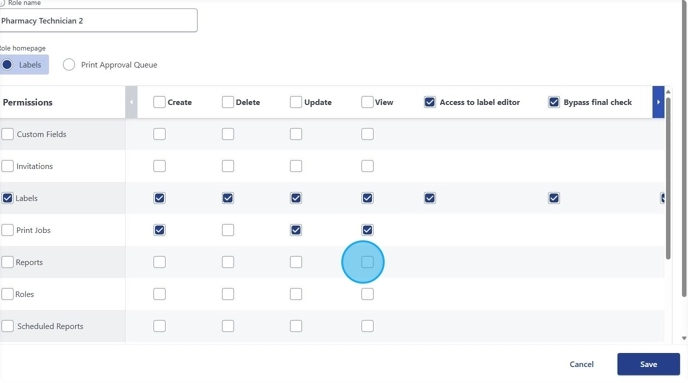The image size is (688, 383).
Task: Uncheck Bypass final check header checkbox
Action: pos(554,102)
